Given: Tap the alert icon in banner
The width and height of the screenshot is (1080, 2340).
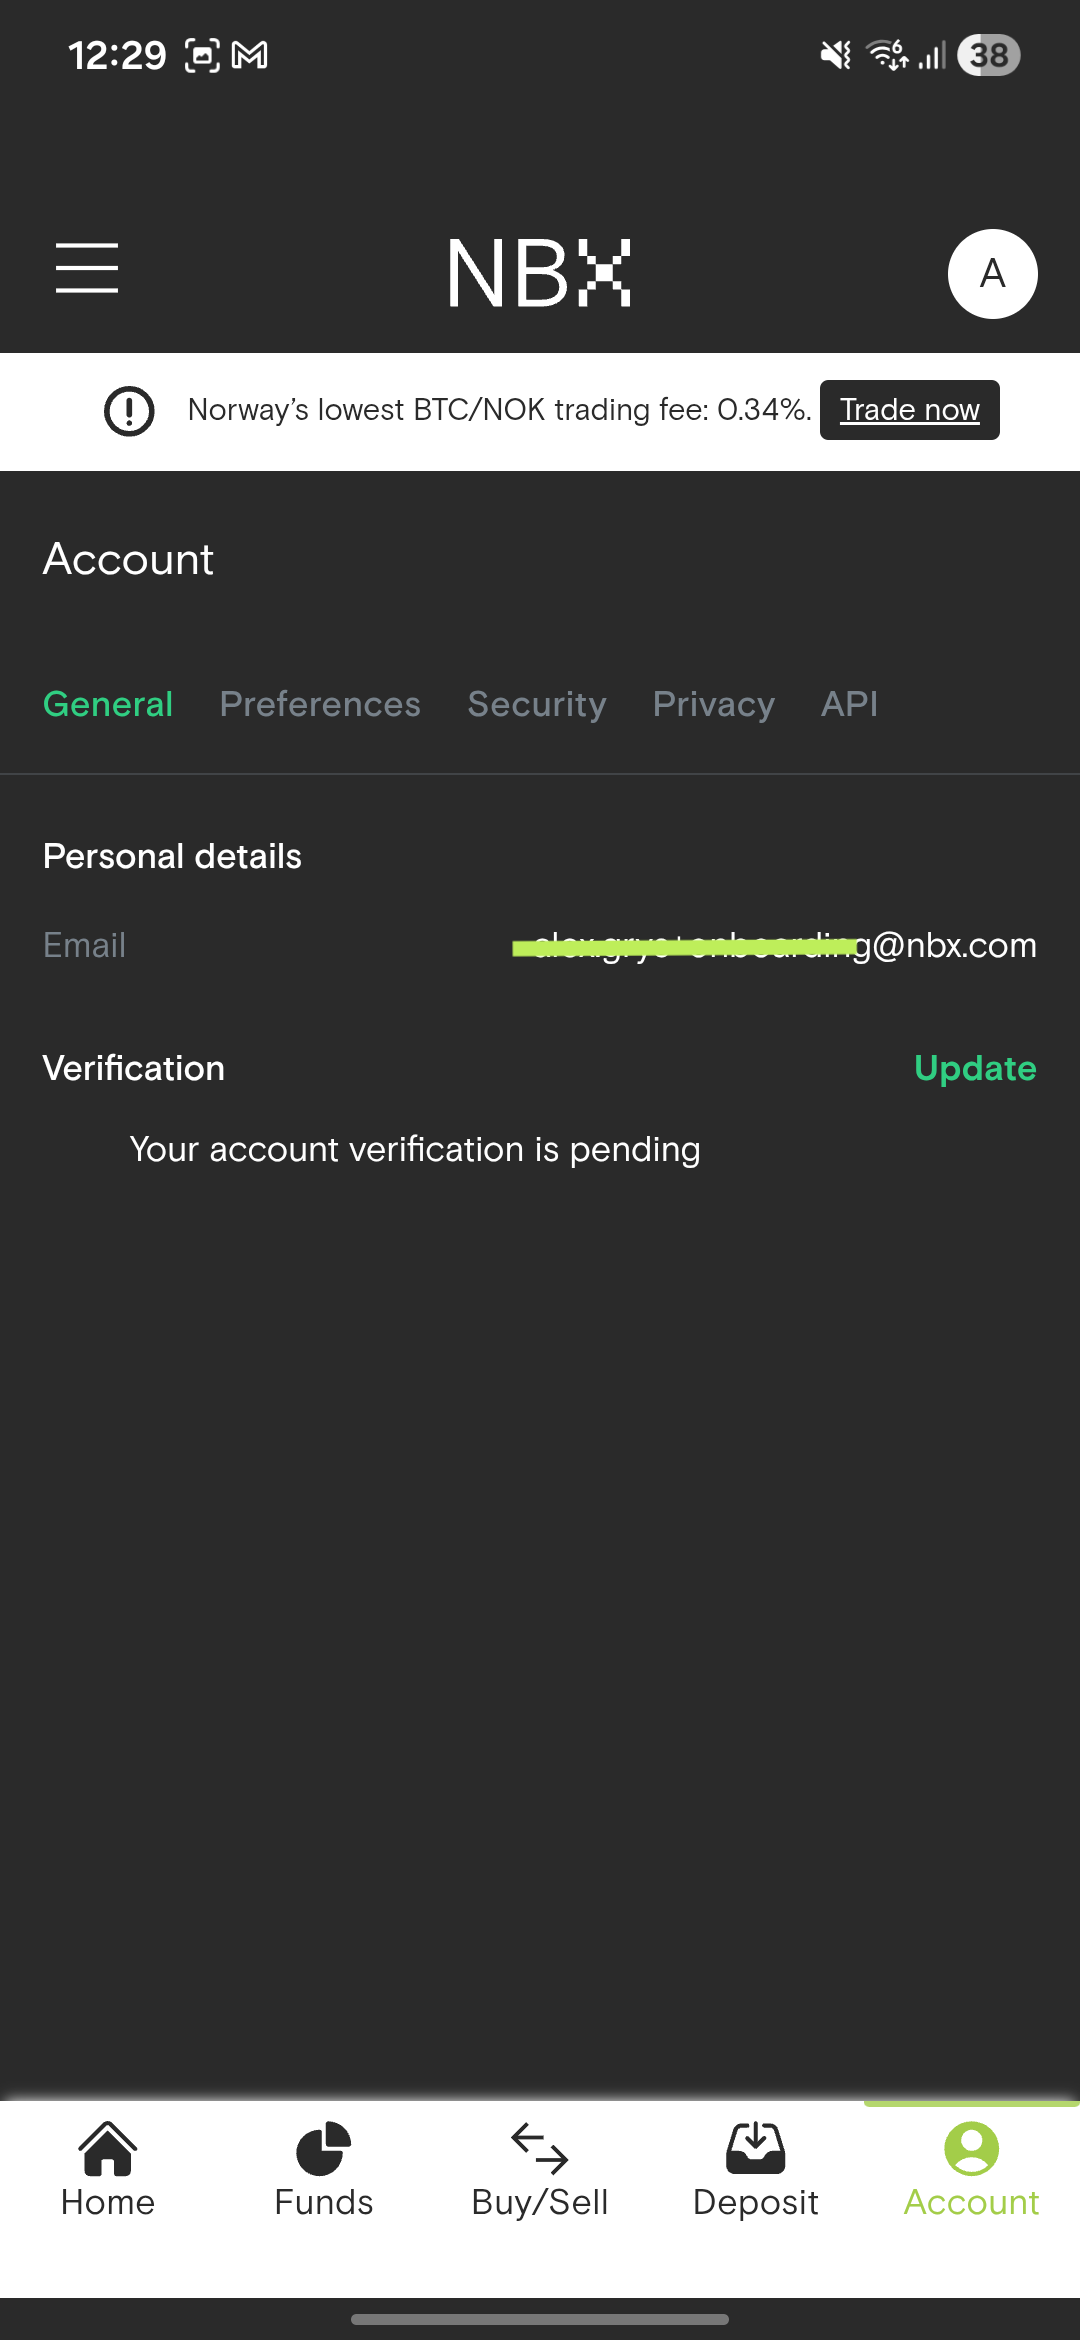Looking at the screenshot, I should 129,411.
